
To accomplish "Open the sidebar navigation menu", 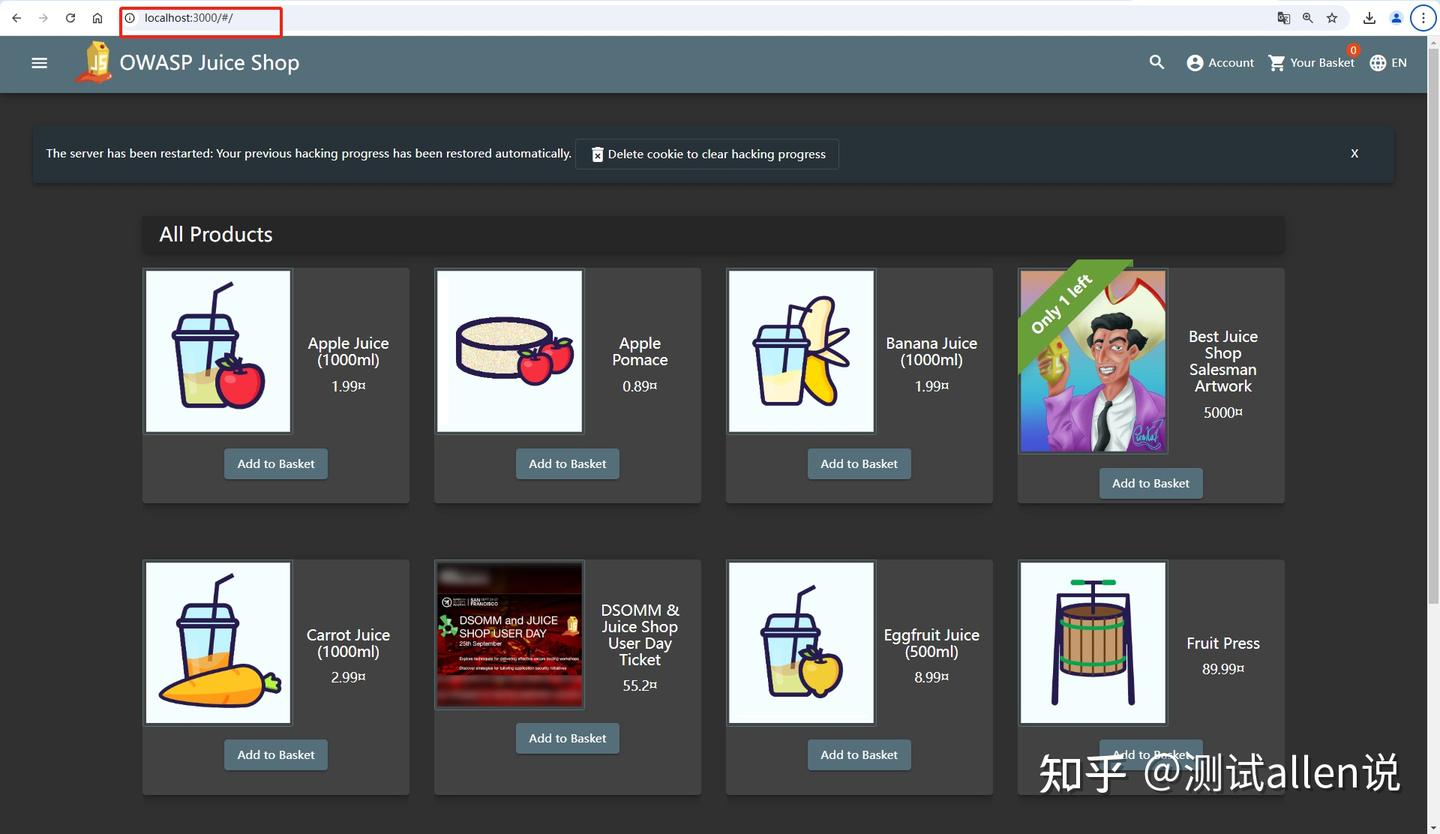I will [39, 62].
